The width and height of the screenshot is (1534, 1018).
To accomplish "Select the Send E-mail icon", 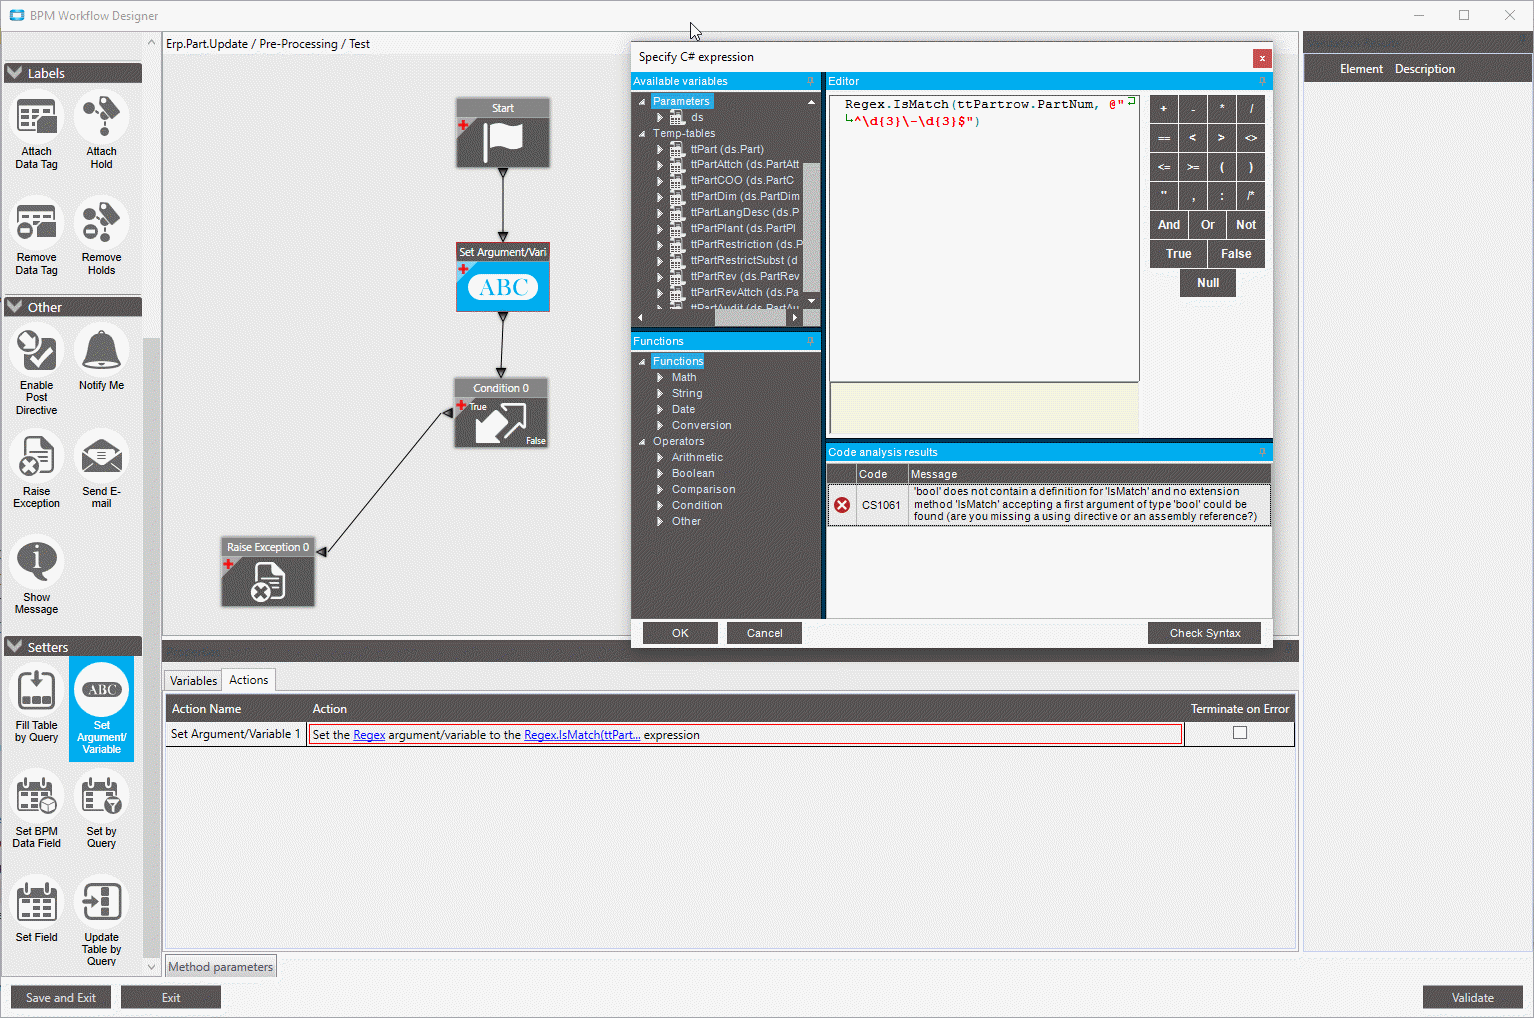I will tap(101, 457).
